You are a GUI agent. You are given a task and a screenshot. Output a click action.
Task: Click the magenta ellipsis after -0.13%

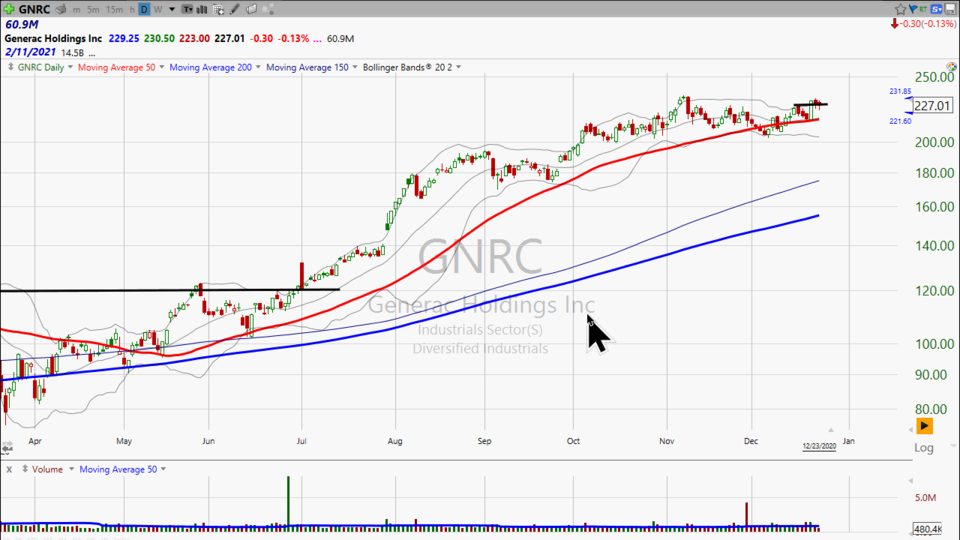click(317, 39)
